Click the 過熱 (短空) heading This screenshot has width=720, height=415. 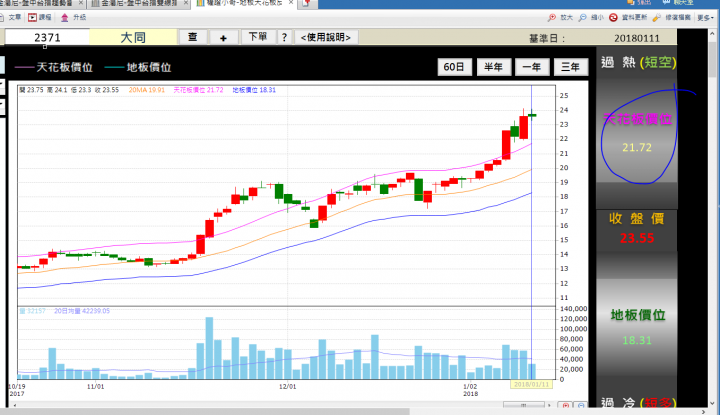[638, 62]
